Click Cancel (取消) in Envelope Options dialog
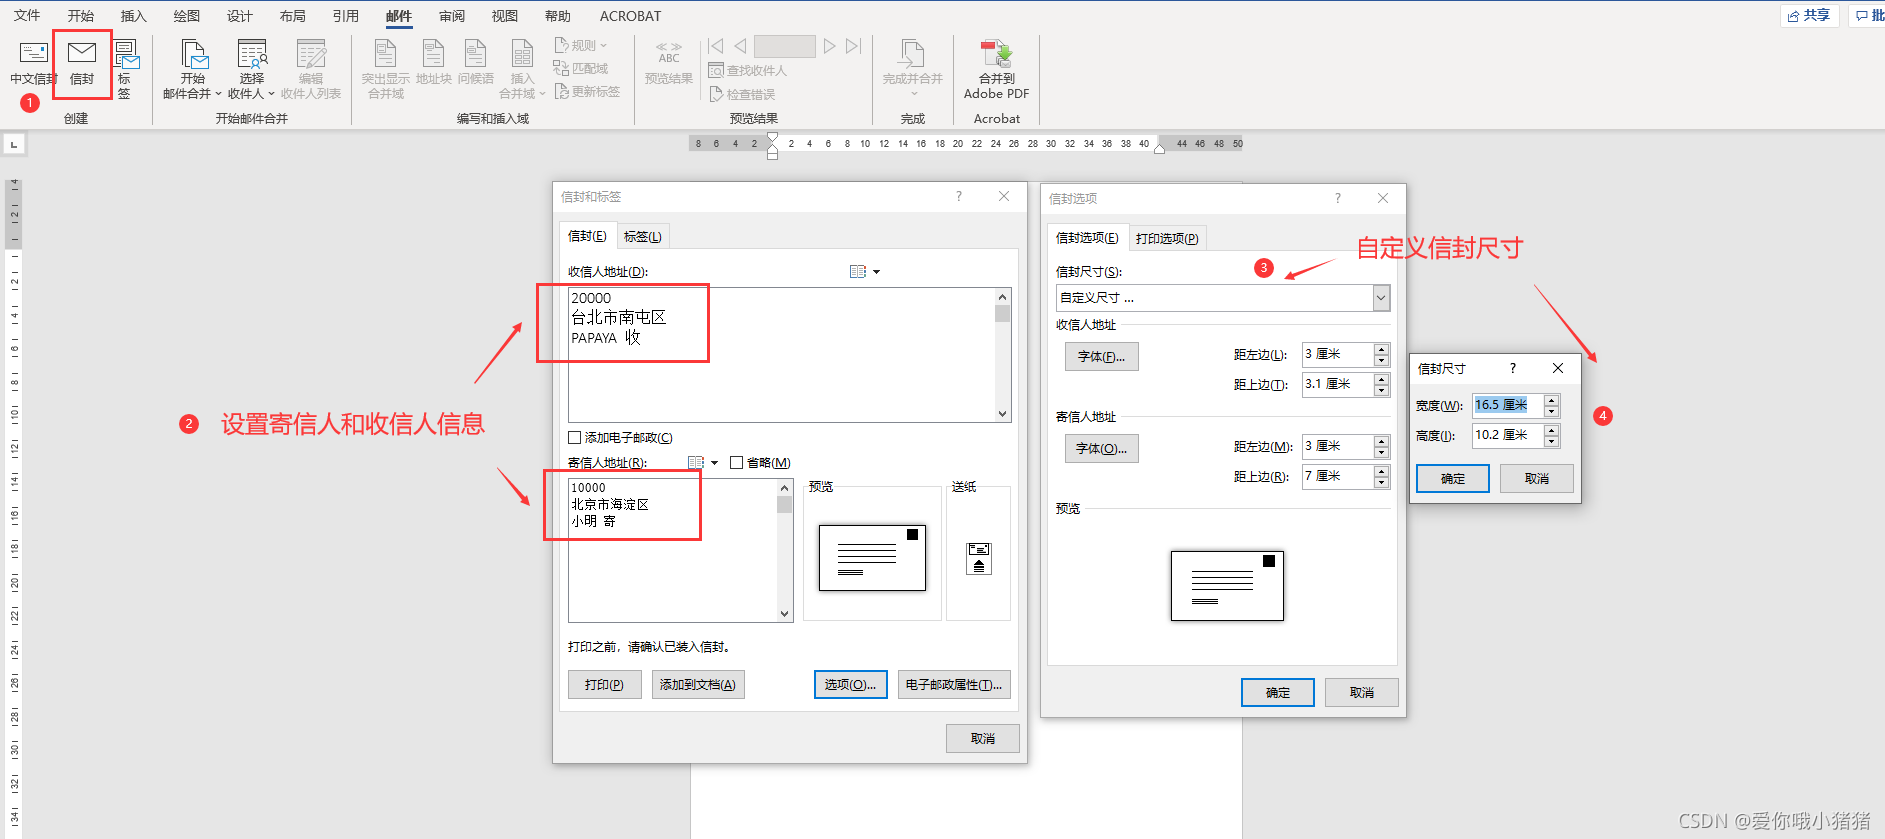 click(x=1362, y=692)
